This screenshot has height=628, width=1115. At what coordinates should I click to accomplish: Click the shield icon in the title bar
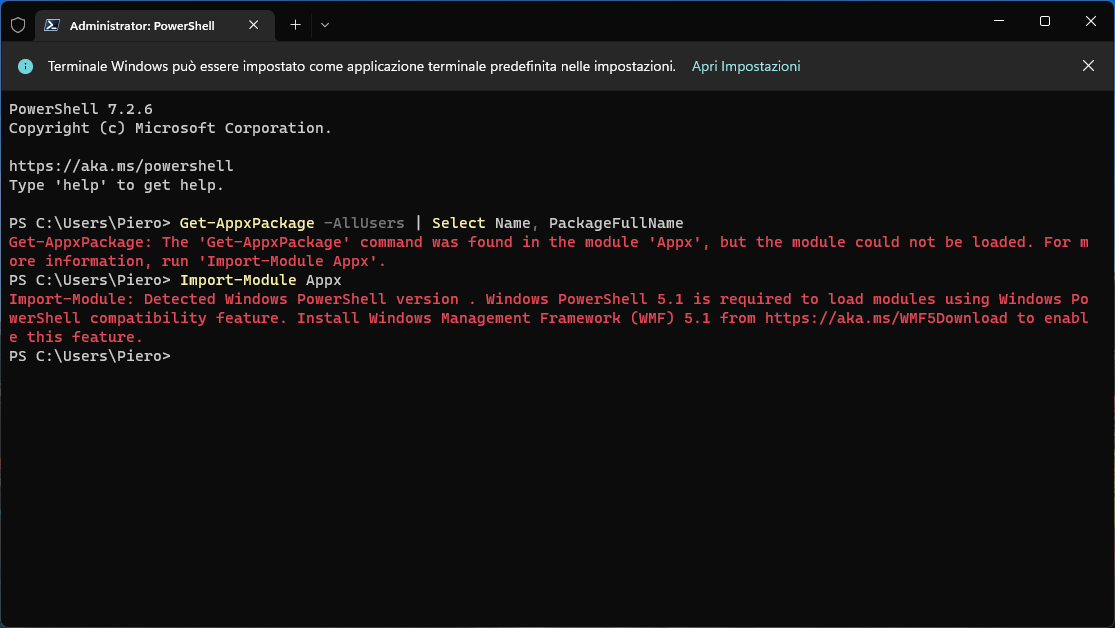pos(17,24)
